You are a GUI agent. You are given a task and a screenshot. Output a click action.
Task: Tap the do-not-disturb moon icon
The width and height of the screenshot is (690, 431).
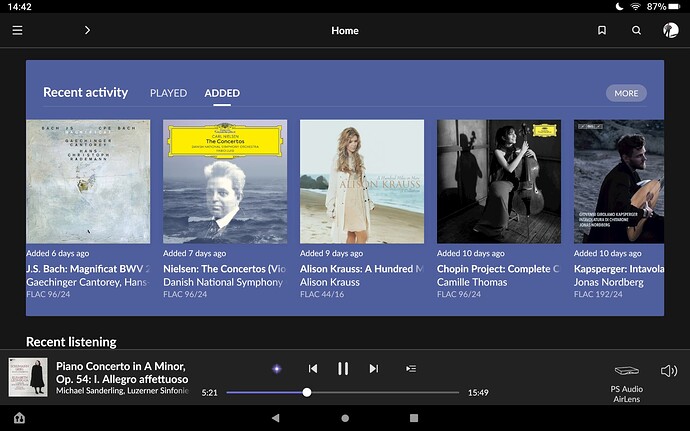(x=620, y=7)
